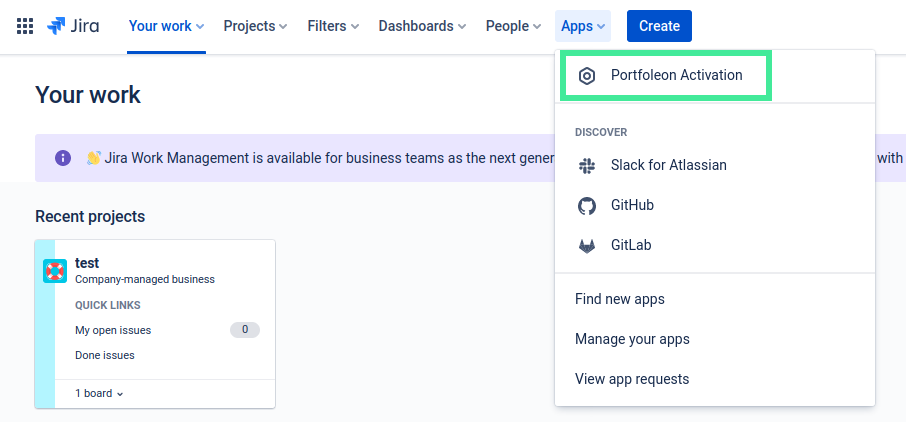906x422 pixels.
Task: Click the GitLab fox icon
Action: [x=587, y=246]
